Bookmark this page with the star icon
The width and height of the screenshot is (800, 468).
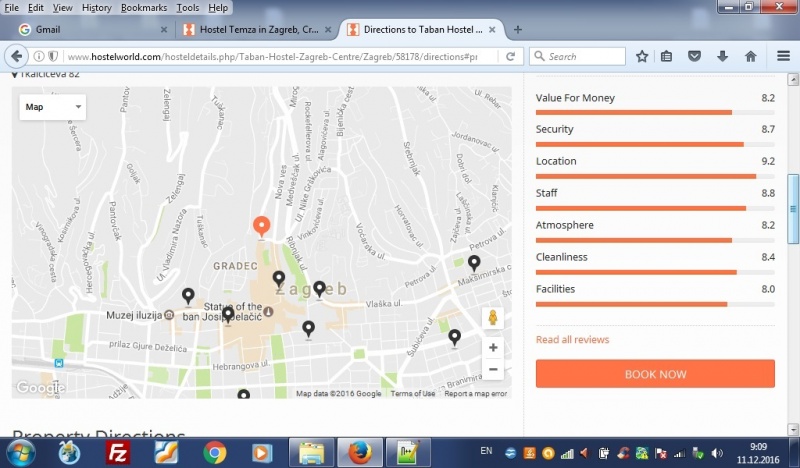[642, 56]
